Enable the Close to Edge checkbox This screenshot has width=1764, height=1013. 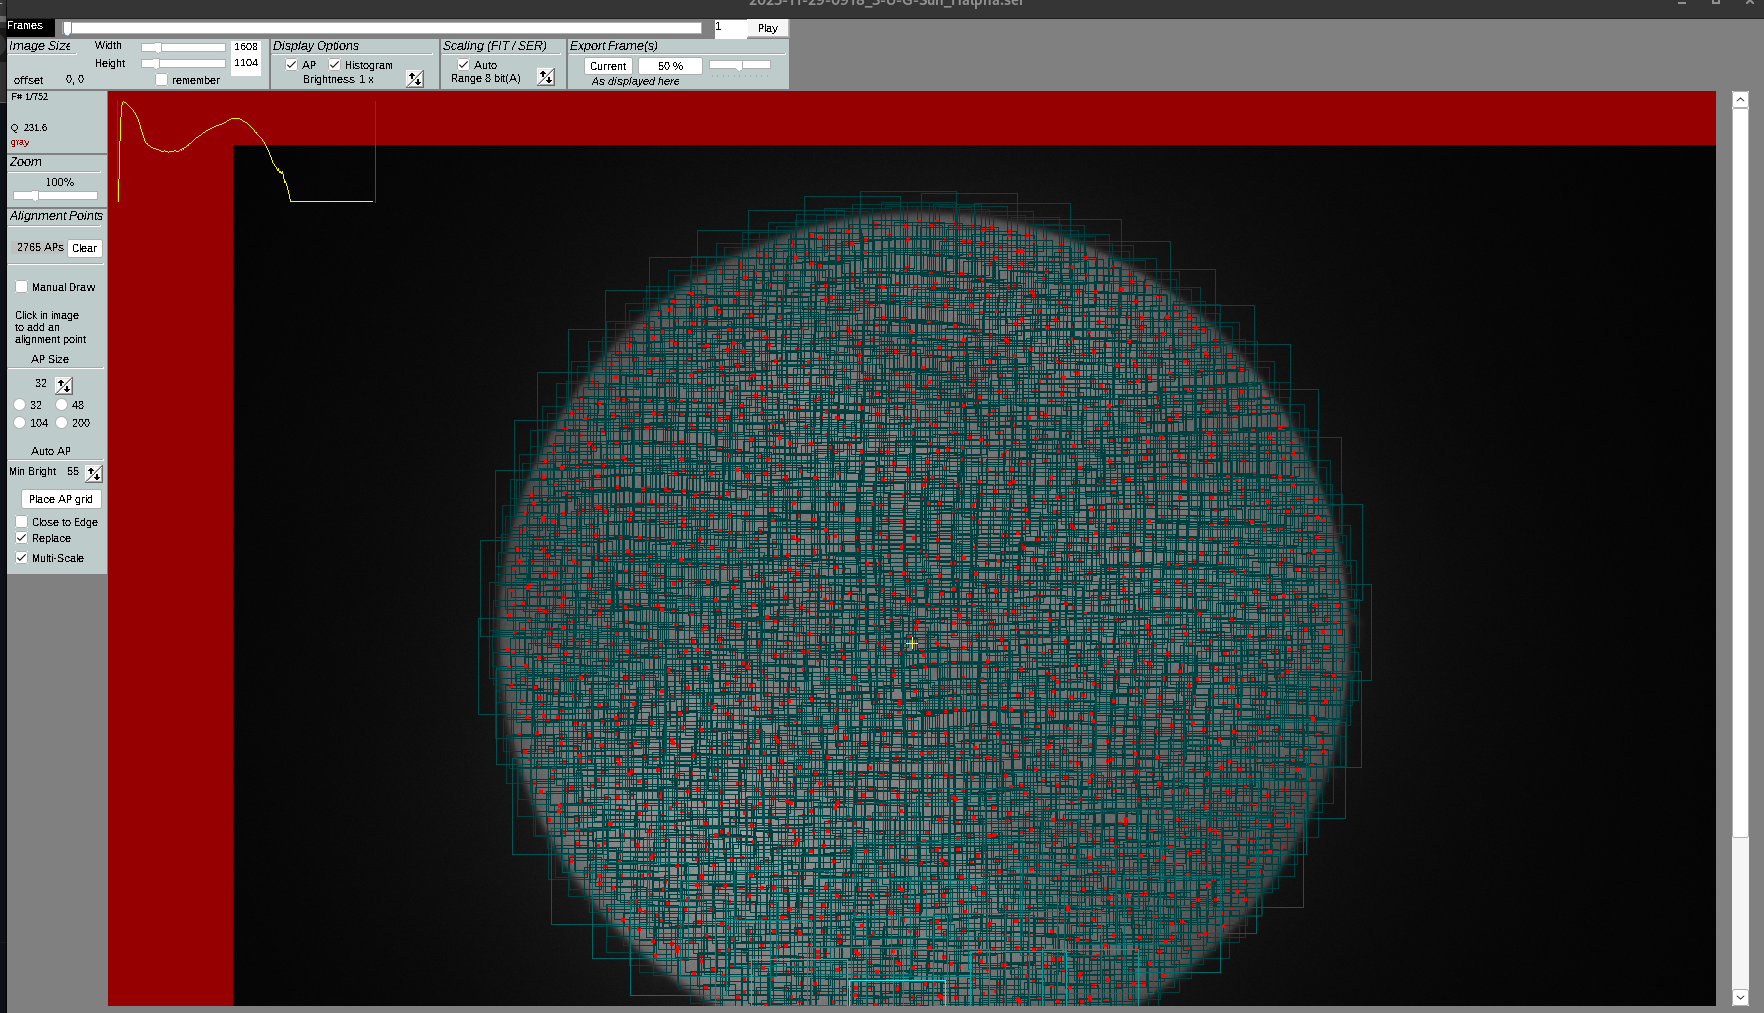pyautogui.click(x=22, y=522)
